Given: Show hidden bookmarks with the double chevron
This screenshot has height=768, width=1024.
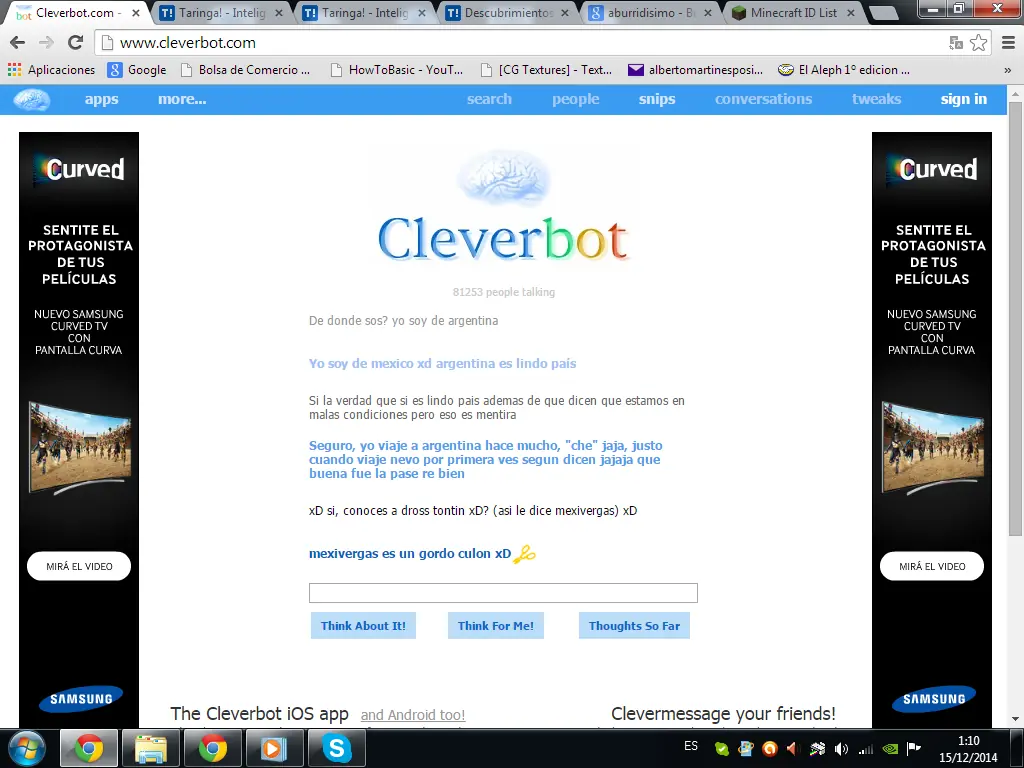Looking at the screenshot, I should point(1008,70).
